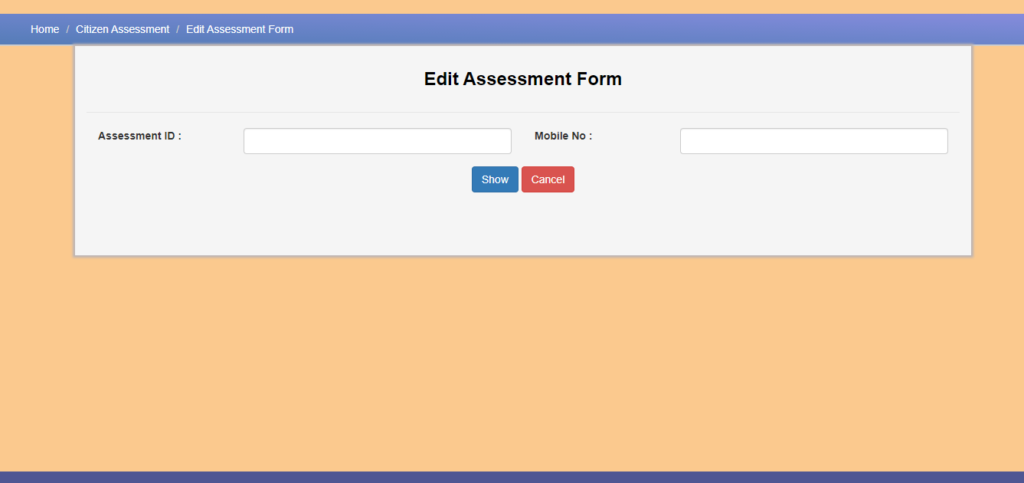The width and height of the screenshot is (1024, 483).
Task: Click the Assessment ID label
Action: tap(140, 136)
